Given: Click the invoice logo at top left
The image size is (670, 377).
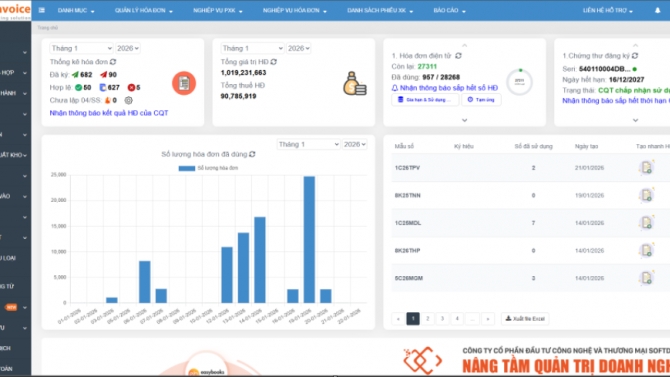Looking at the screenshot, I should [15, 10].
